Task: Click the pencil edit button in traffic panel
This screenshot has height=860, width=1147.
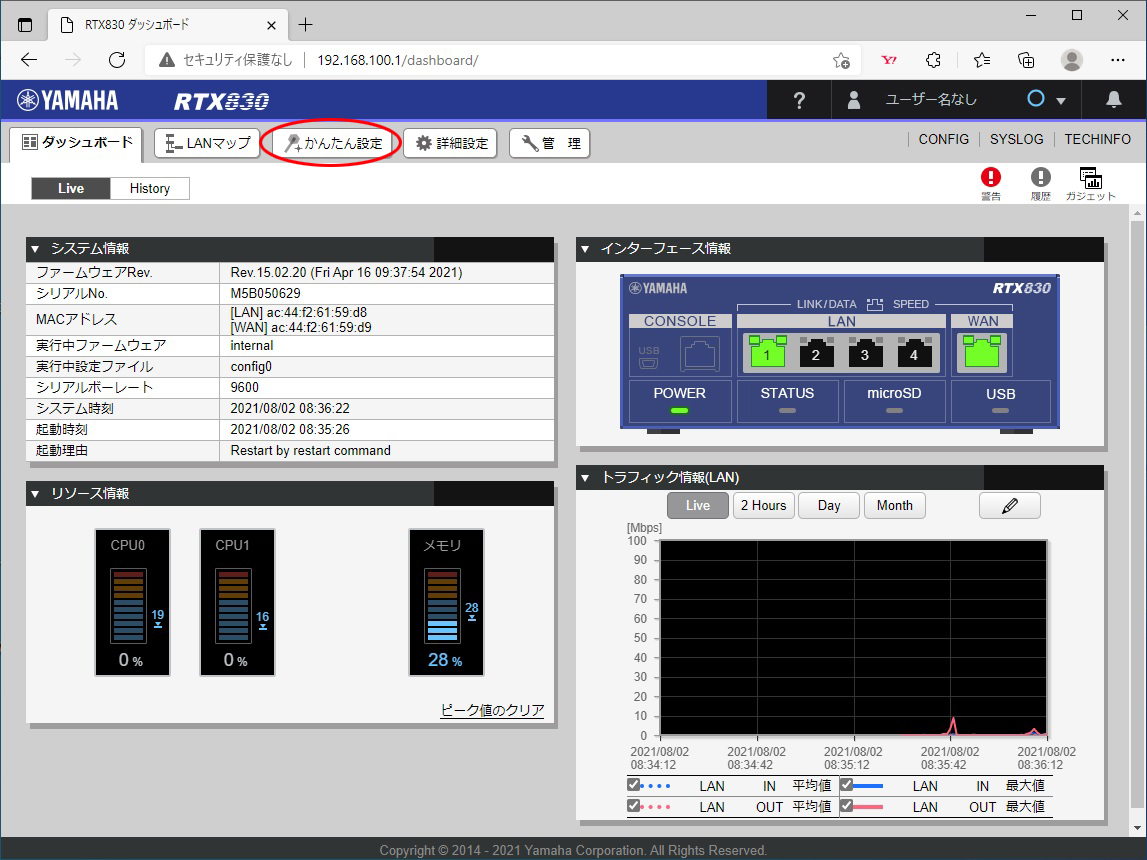Action: point(1009,505)
